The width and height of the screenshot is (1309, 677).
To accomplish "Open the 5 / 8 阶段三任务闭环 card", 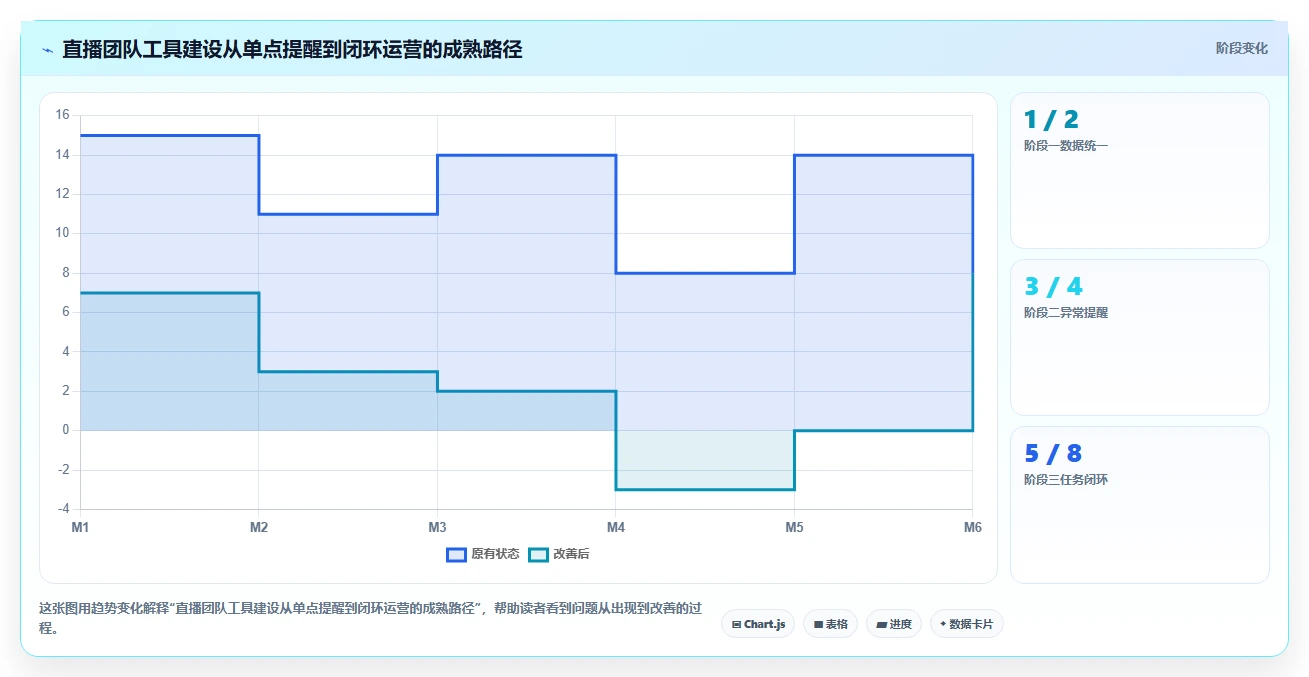I will (1140, 504).
